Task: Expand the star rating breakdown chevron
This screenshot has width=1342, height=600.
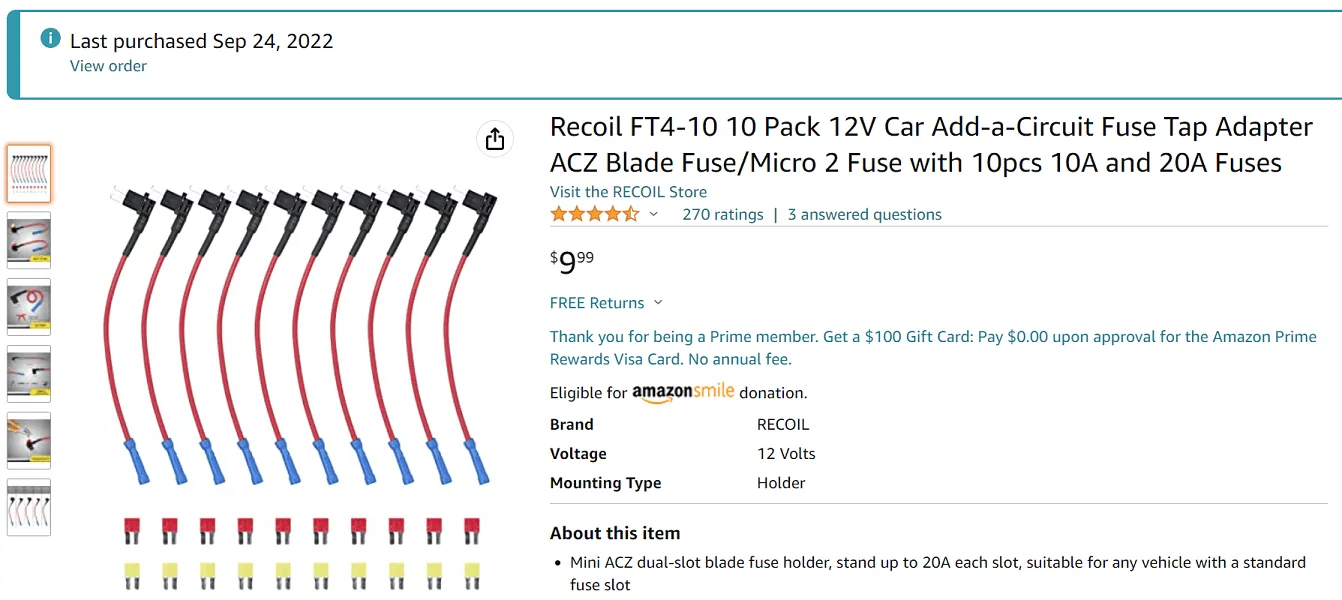Action: tap(654, 214)
